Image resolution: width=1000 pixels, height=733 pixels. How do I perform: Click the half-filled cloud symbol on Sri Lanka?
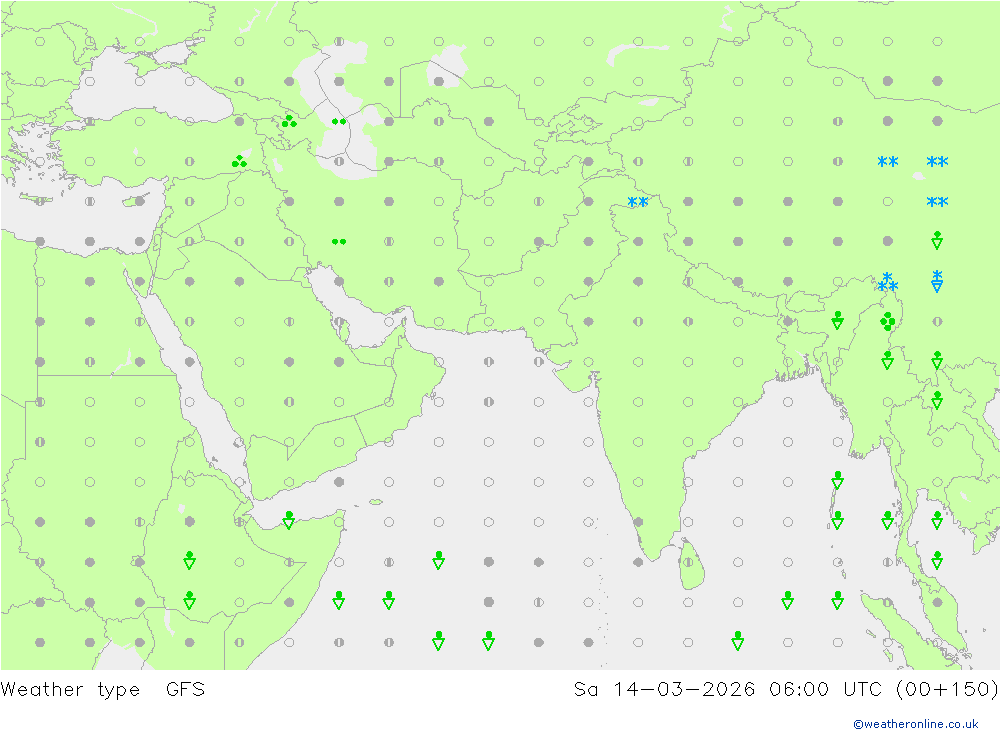click(688, 562)
